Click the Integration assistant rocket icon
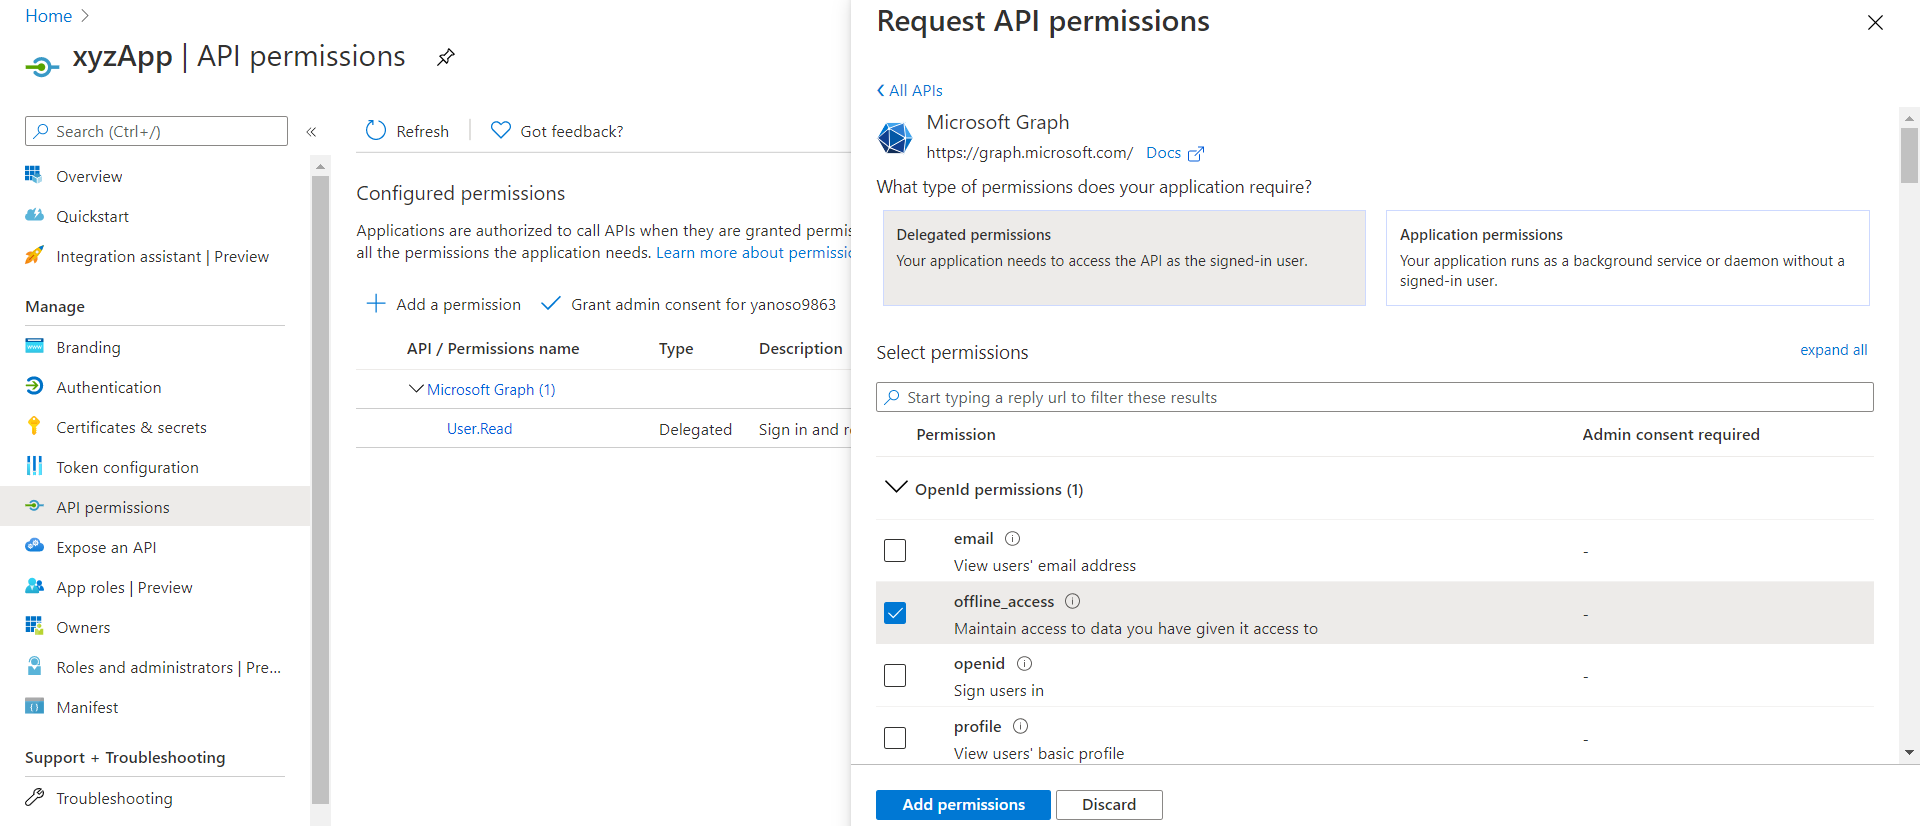This screenshot has height=826, width=1920. coord(34,255)
